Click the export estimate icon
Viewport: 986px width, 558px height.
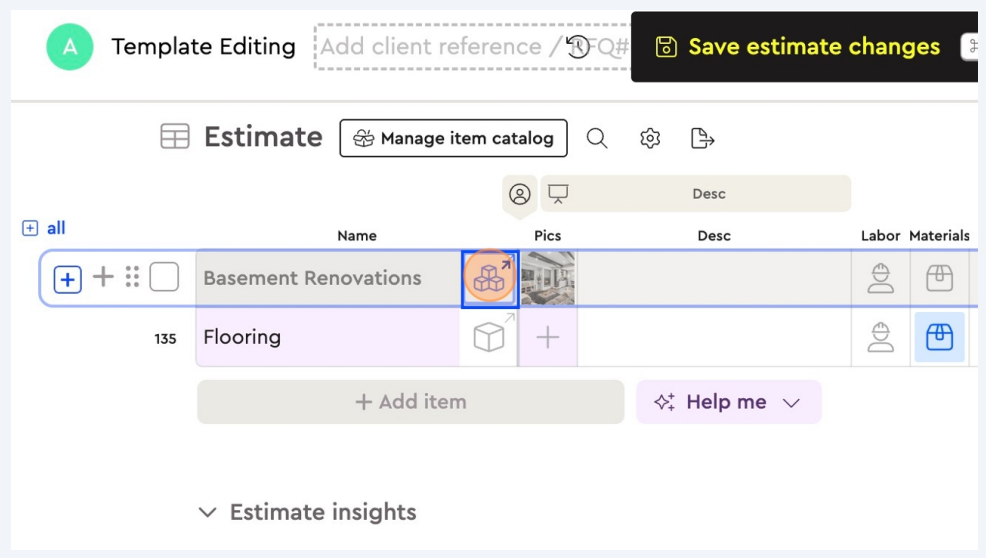(703, 139)
